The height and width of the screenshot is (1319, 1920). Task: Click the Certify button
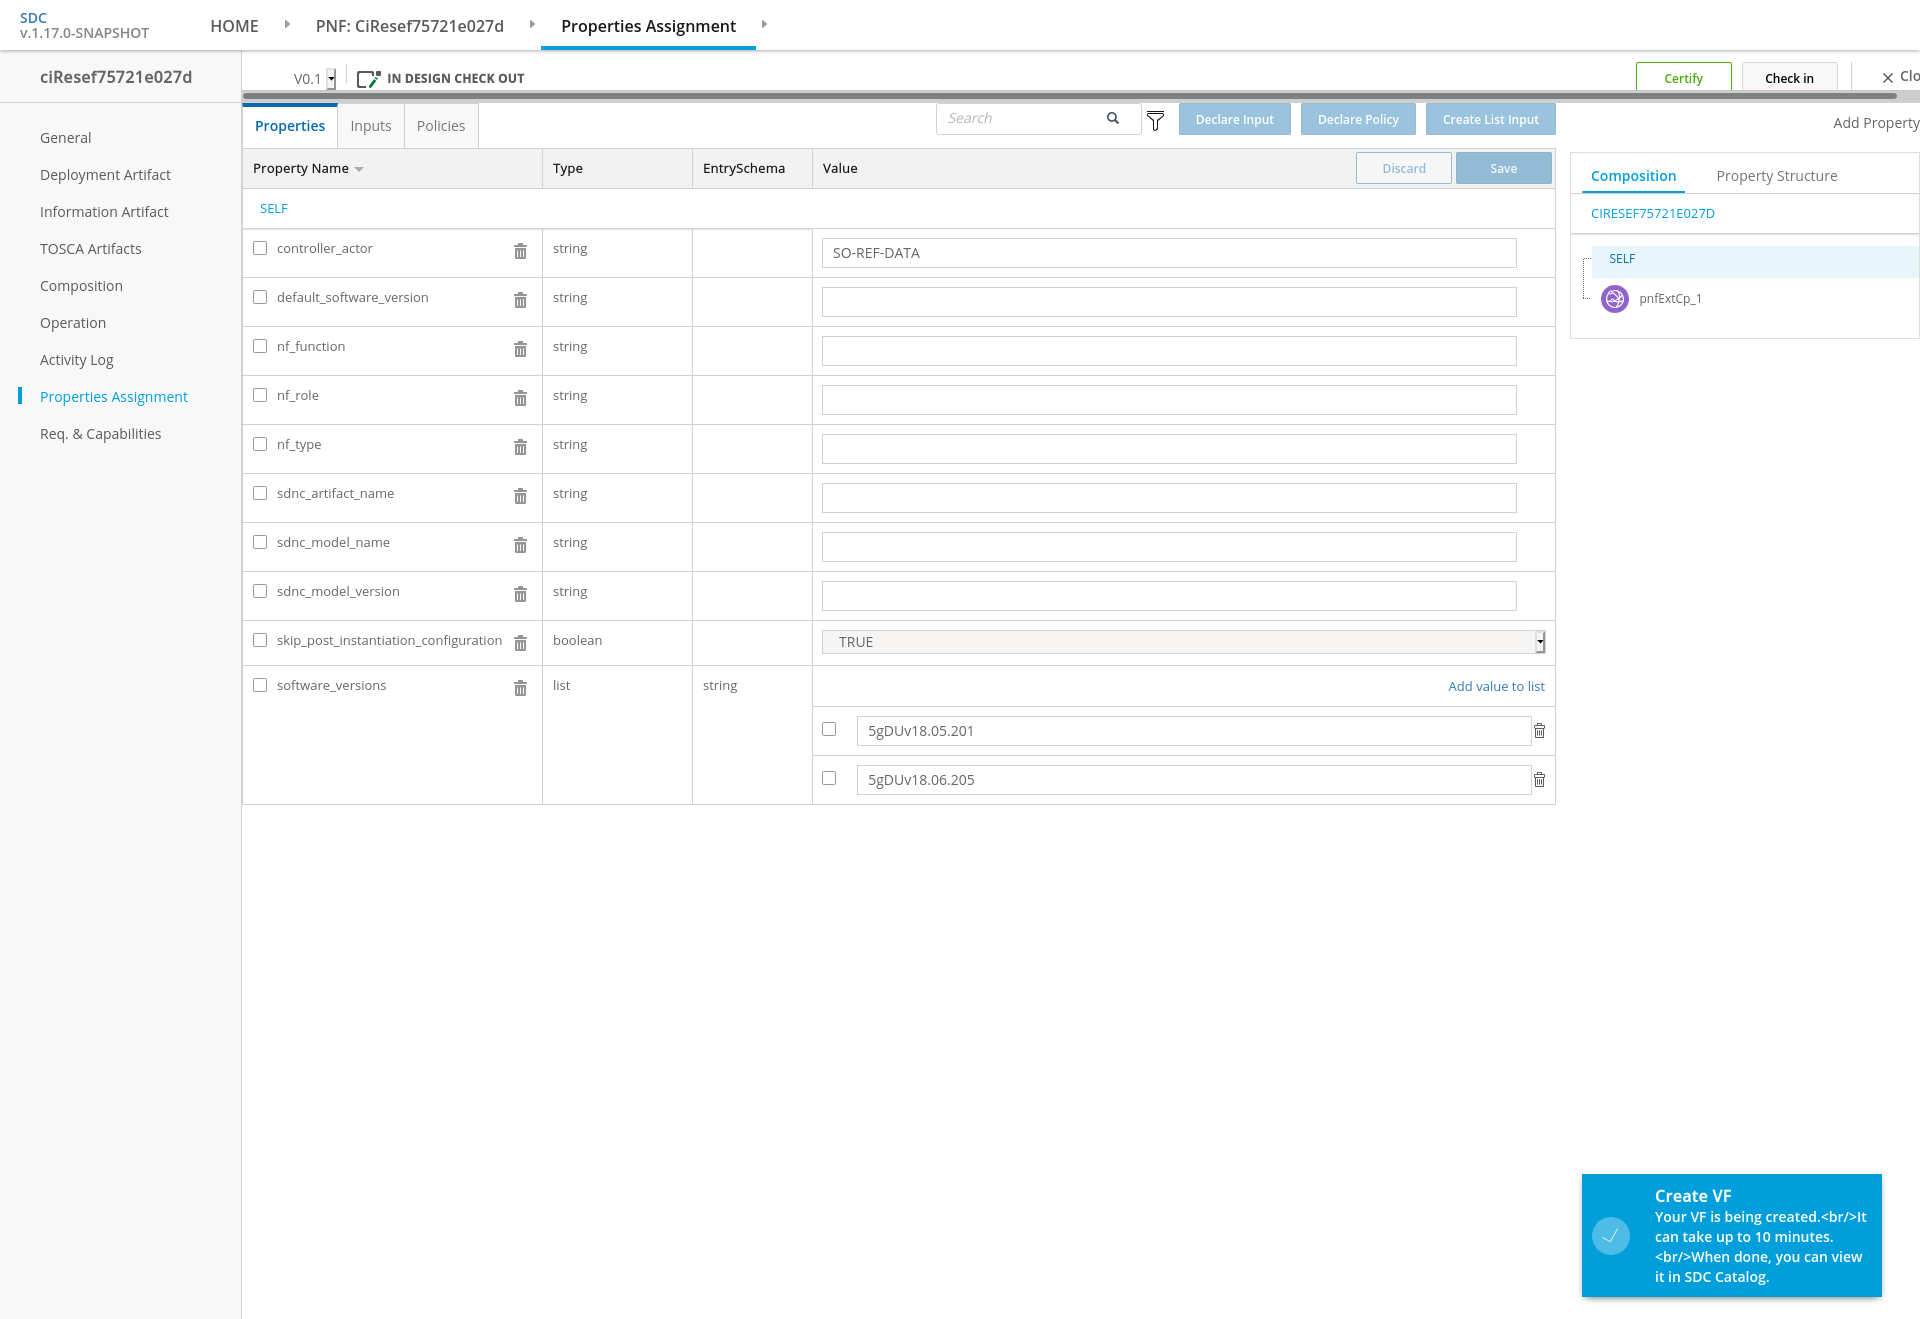pyautogui.click(x=1684, y=78)
